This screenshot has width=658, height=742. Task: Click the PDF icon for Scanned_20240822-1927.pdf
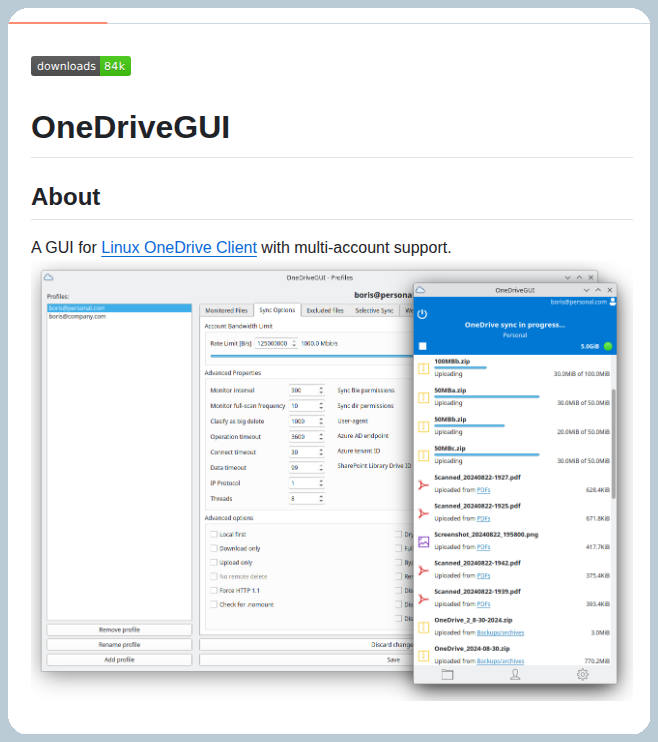pos(424,485)
